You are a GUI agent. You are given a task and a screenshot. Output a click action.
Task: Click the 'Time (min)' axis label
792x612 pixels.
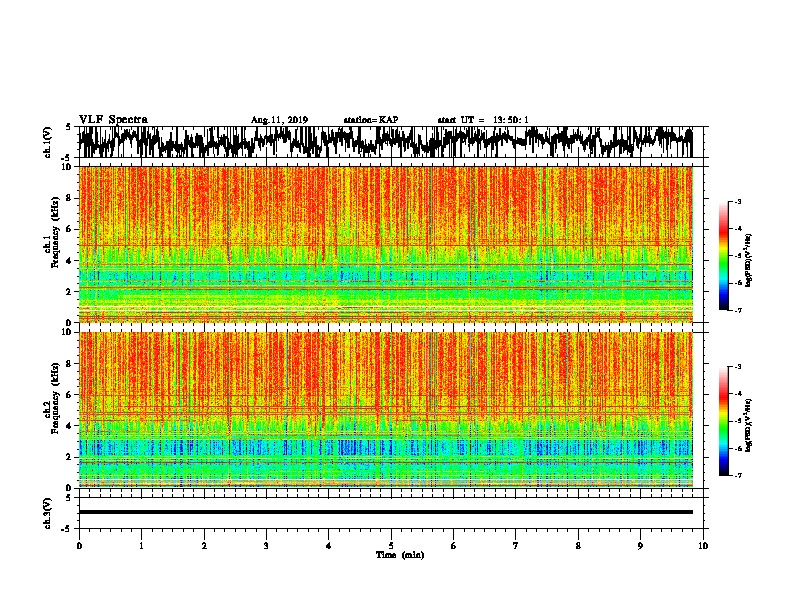[400, 555]
